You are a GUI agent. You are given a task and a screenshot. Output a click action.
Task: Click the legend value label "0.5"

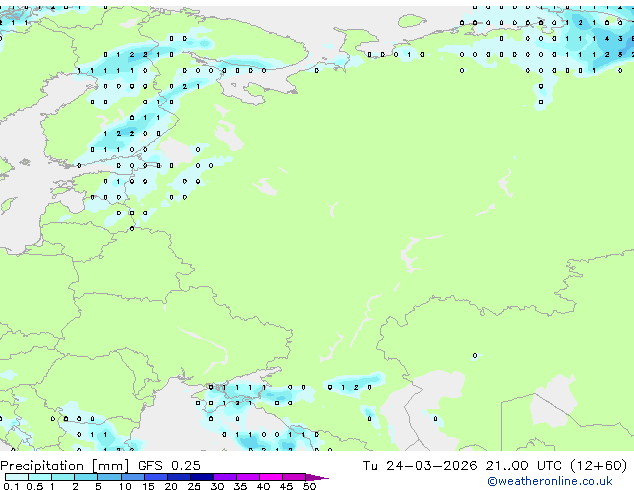(35, 486)
